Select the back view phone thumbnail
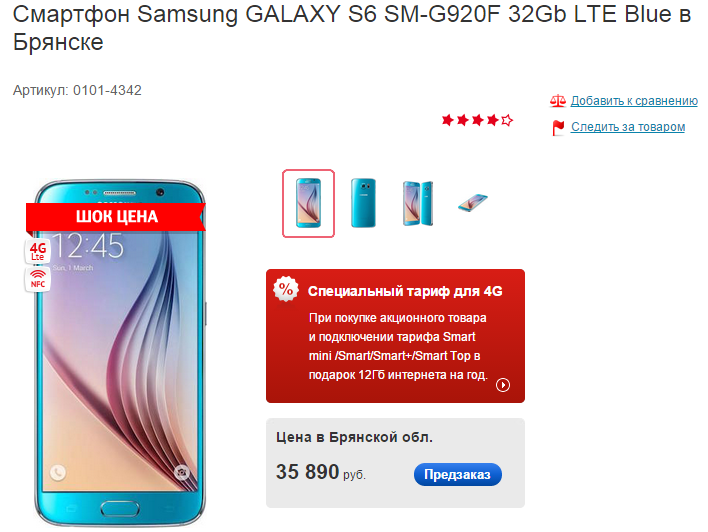This screenshot has height=532, width=708. click(363, 203)
